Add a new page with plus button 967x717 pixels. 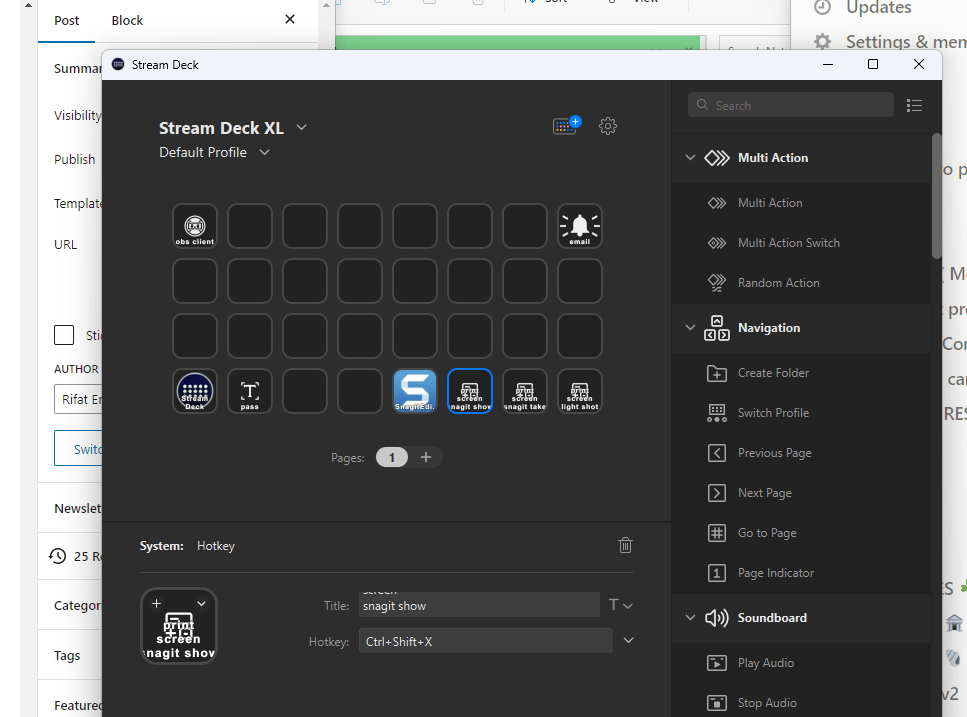click(426, 457)
